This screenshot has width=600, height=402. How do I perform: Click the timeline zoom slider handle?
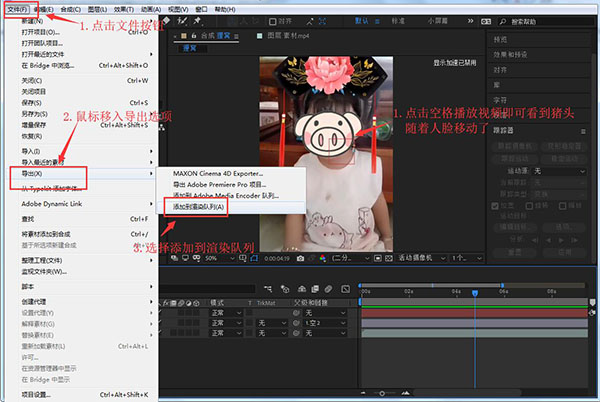pos(382,393)
